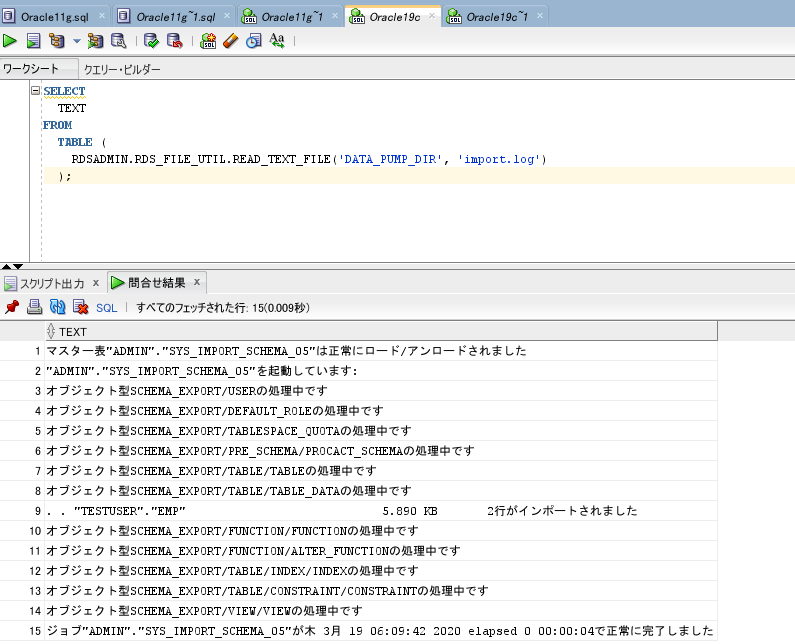Click the TEXT column header
Screen dimensions: 795x644
tap(381, 332)
